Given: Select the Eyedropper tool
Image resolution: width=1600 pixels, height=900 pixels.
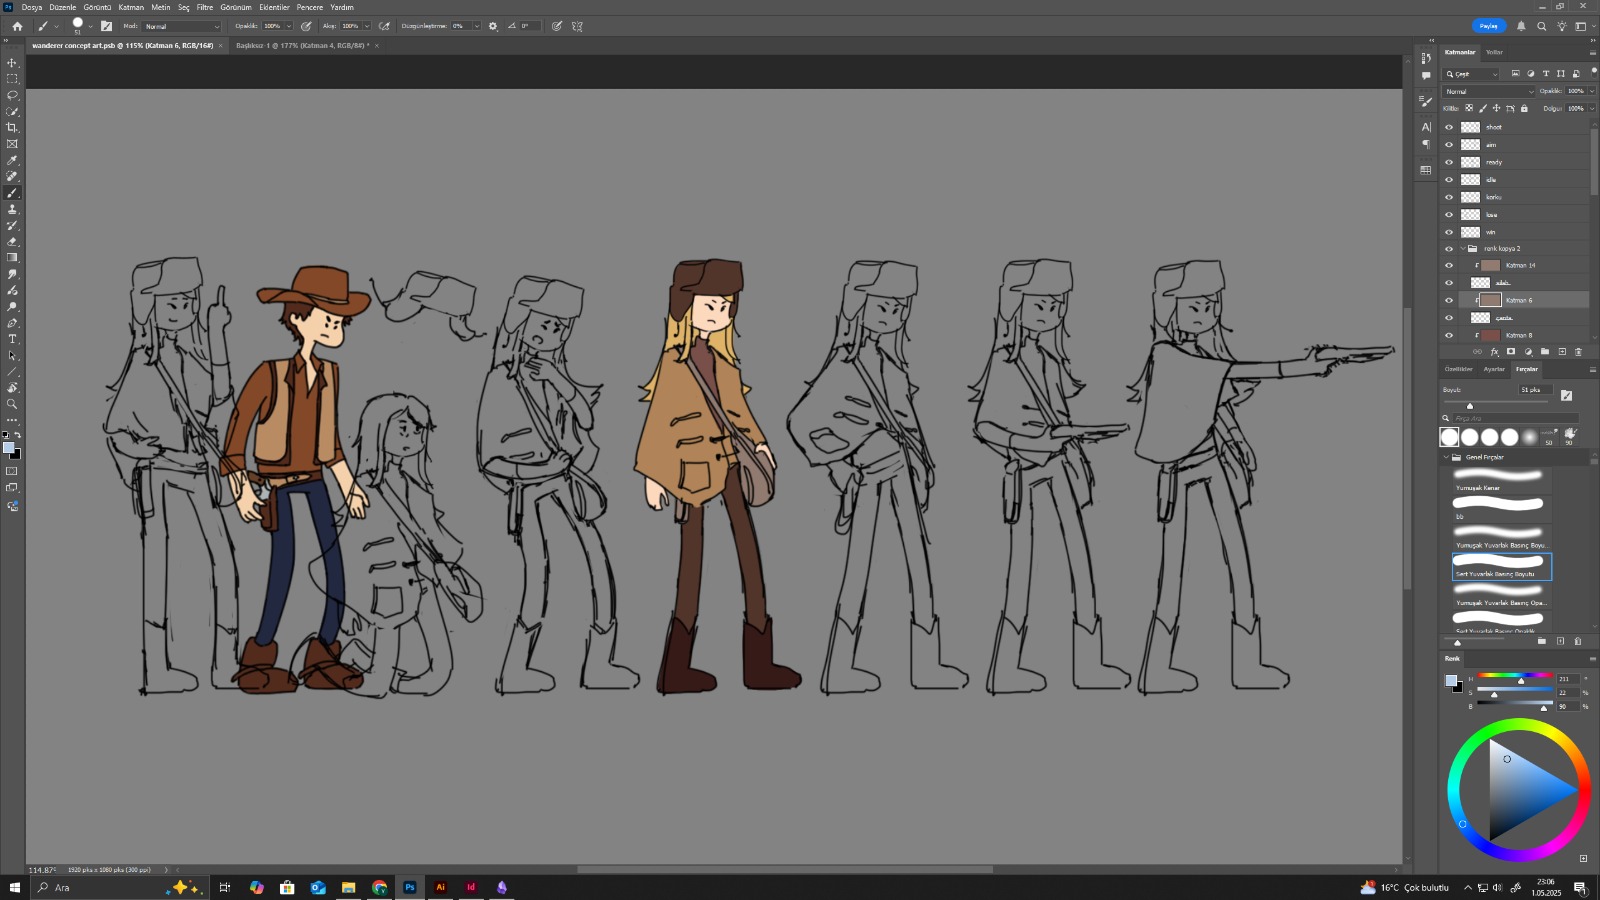Looking at the screenshot, I should (12, 160).
